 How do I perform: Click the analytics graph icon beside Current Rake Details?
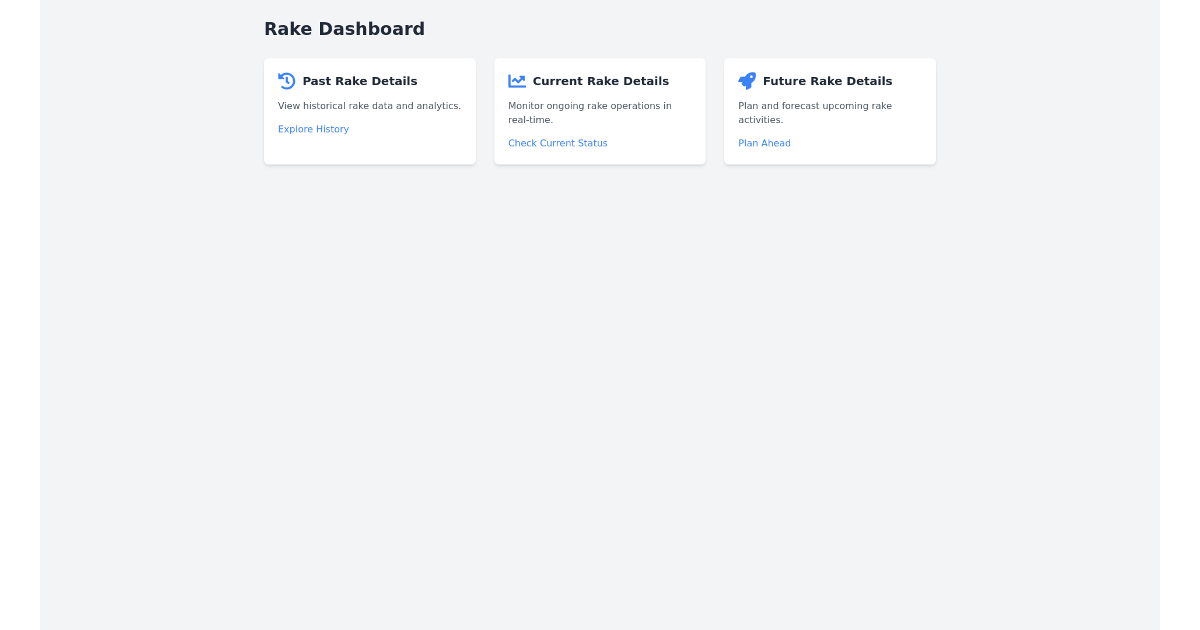(517, 80)
